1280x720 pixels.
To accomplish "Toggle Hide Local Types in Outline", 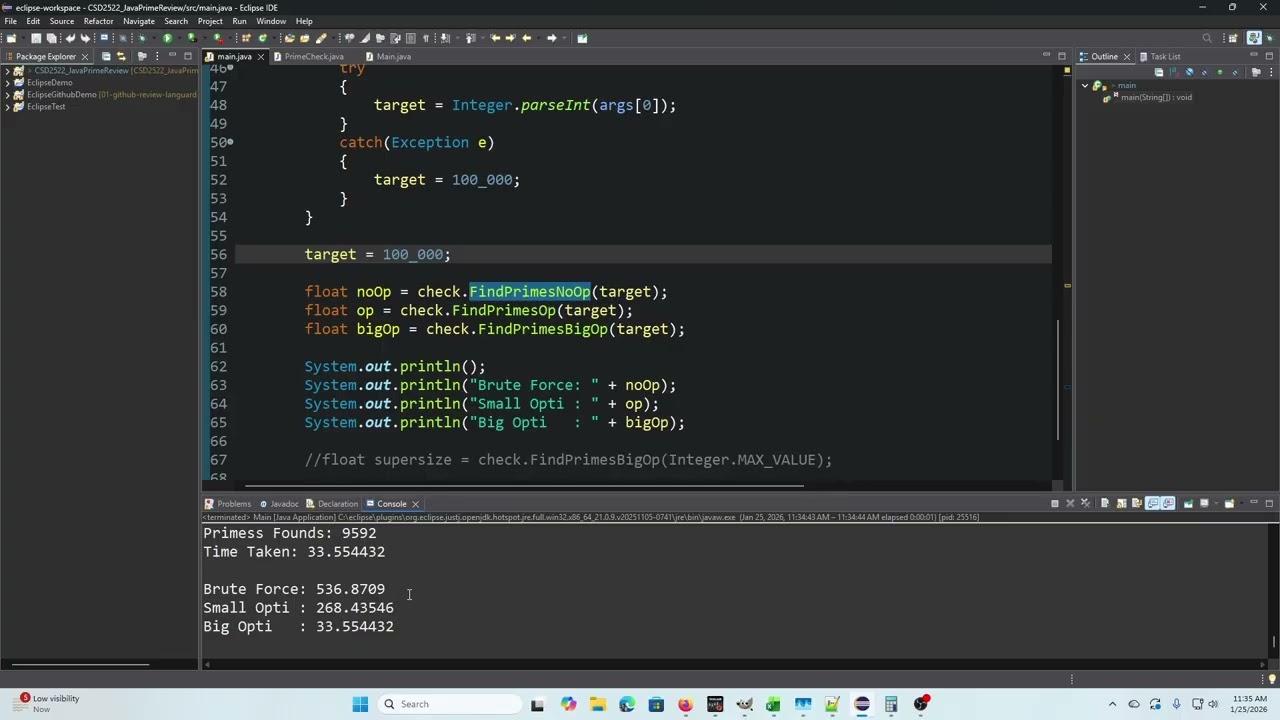I will [1235, 72].
